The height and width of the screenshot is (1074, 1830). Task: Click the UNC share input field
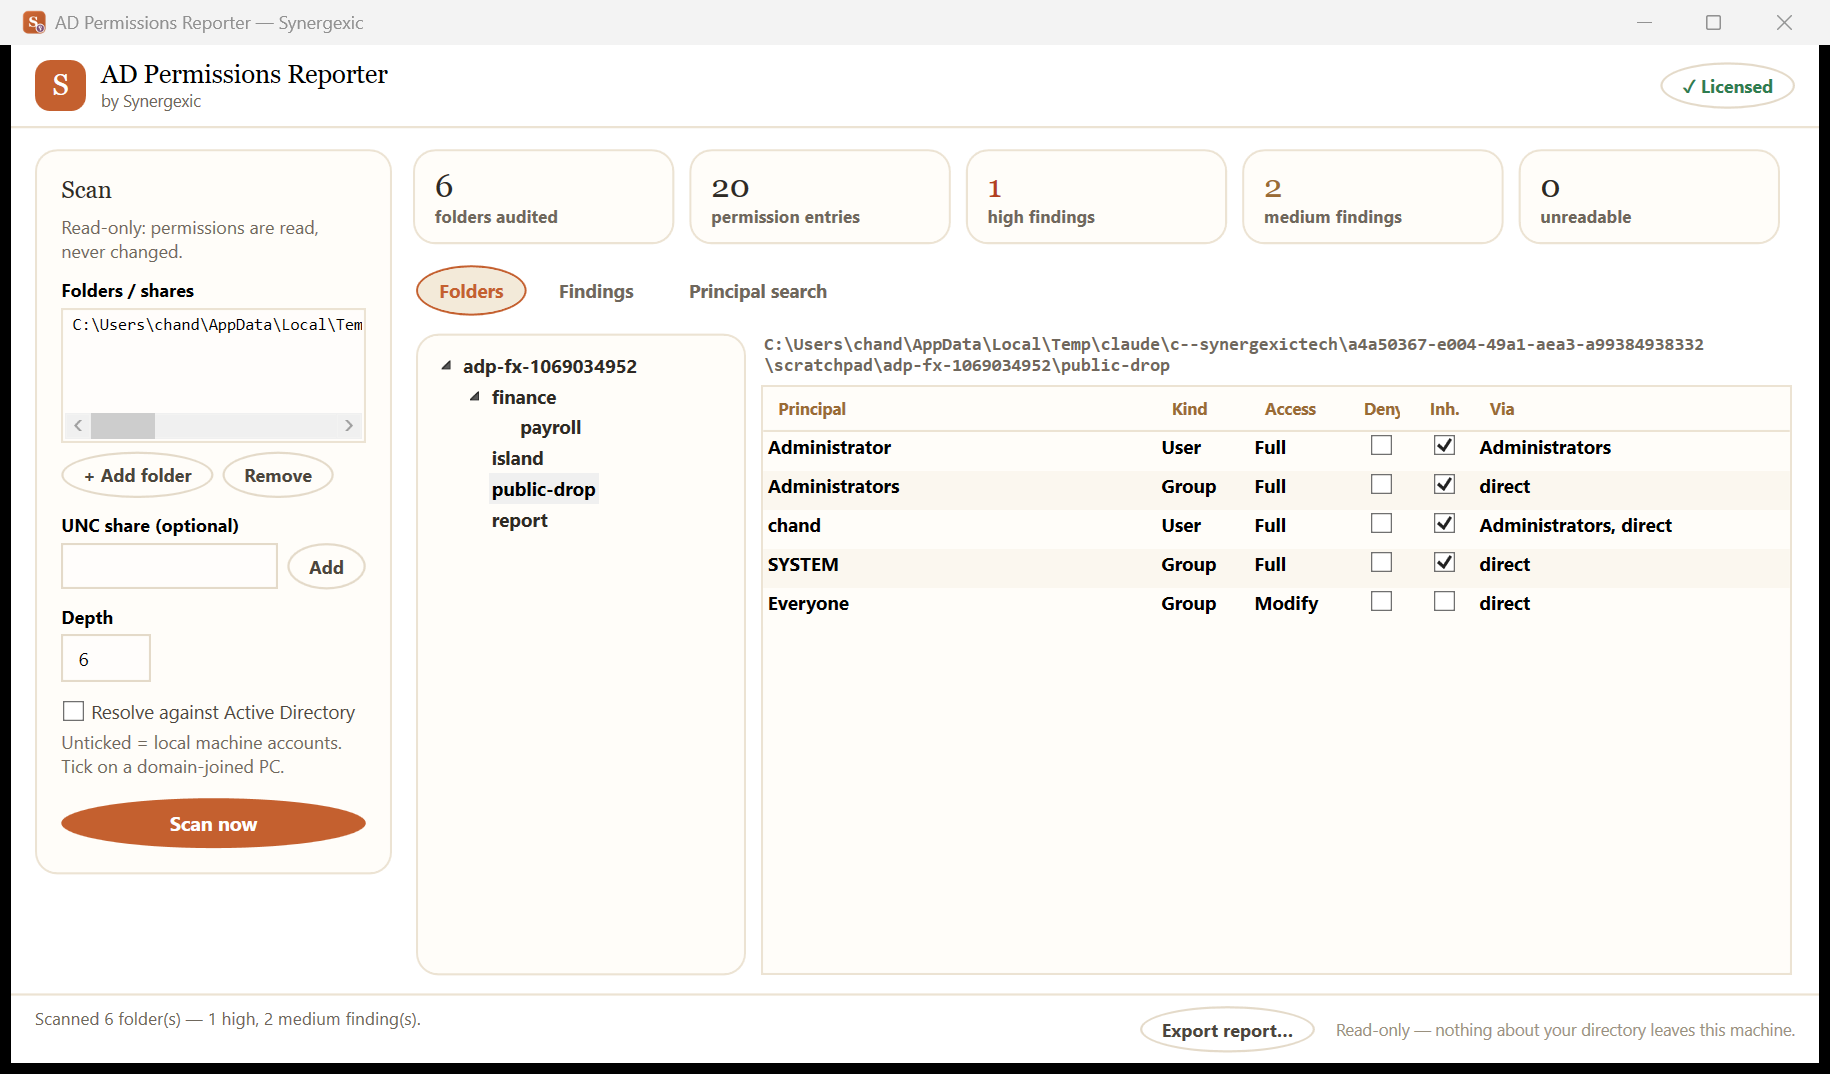(169, 566)
